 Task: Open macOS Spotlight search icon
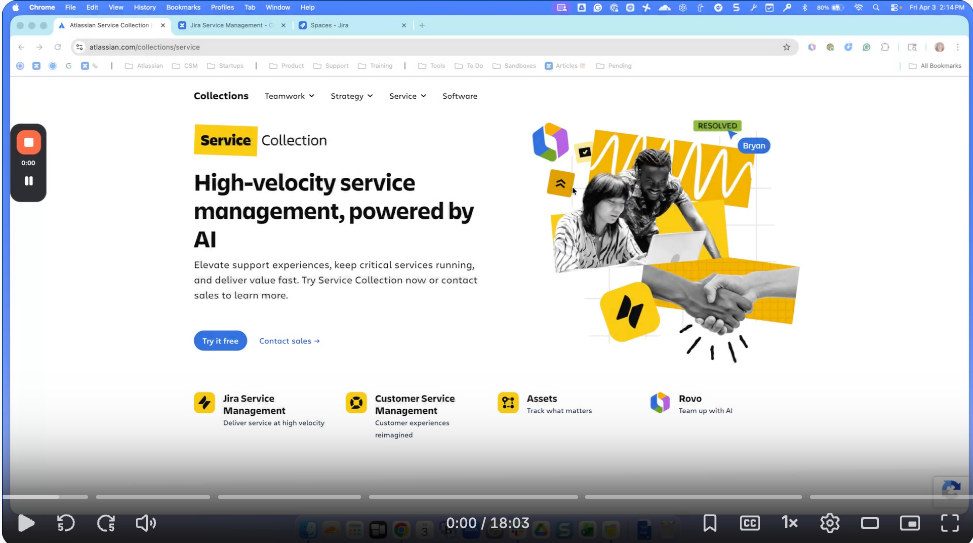(x=876, y=7)
